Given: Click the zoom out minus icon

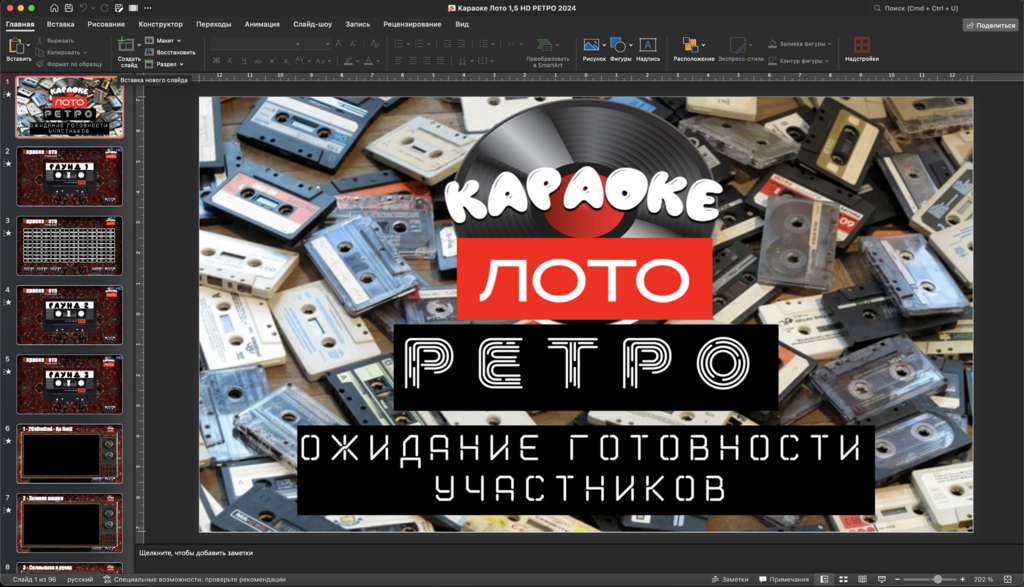Looking at the screenshot, I should coord(897,579).
